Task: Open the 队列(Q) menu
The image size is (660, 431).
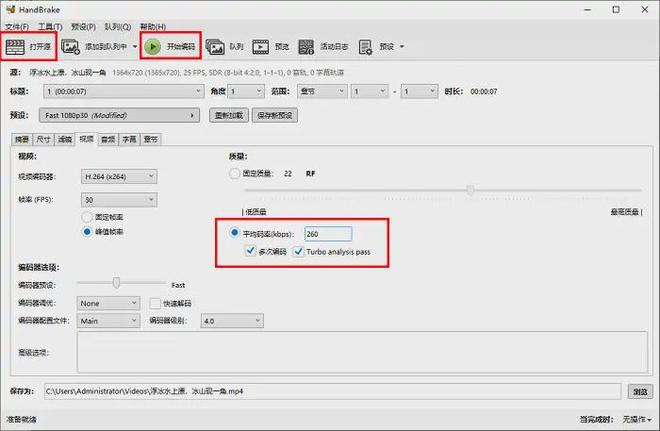Action: [118, 27]
